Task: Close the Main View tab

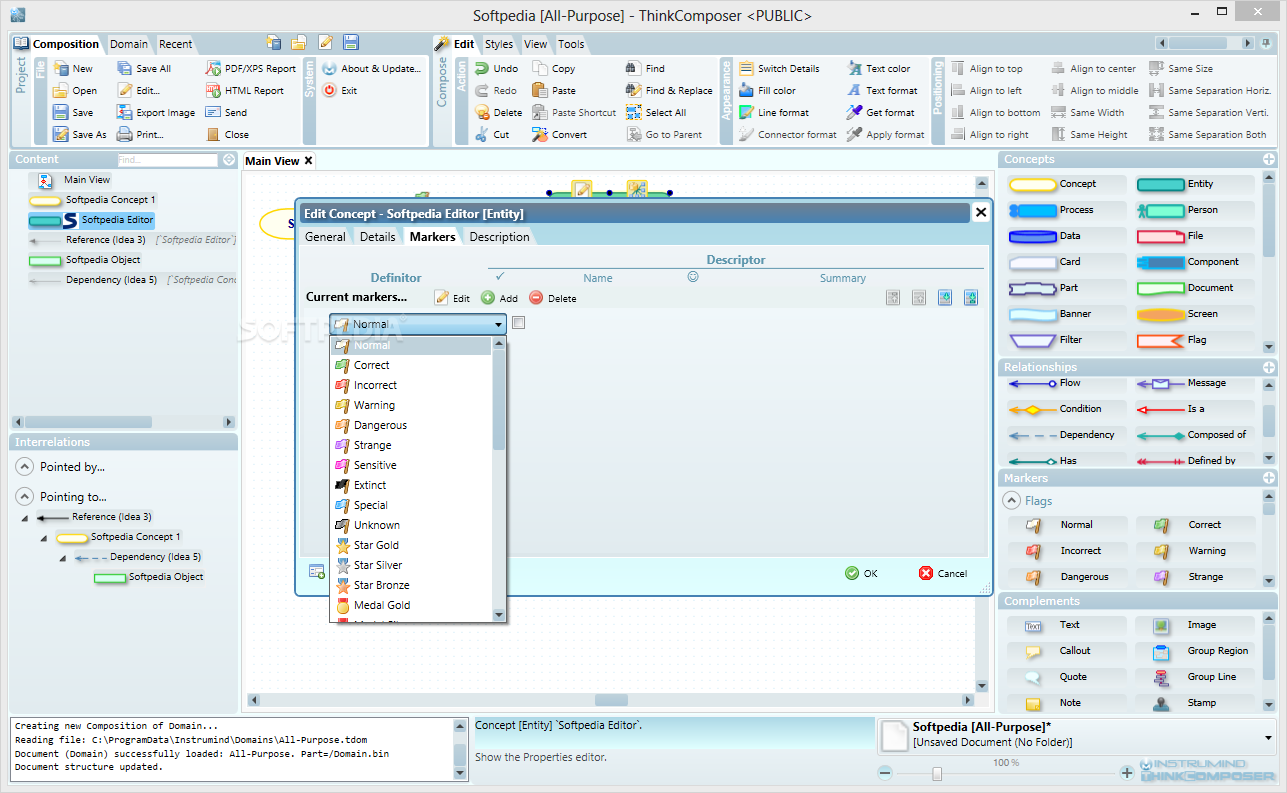Action: [309, 161]
